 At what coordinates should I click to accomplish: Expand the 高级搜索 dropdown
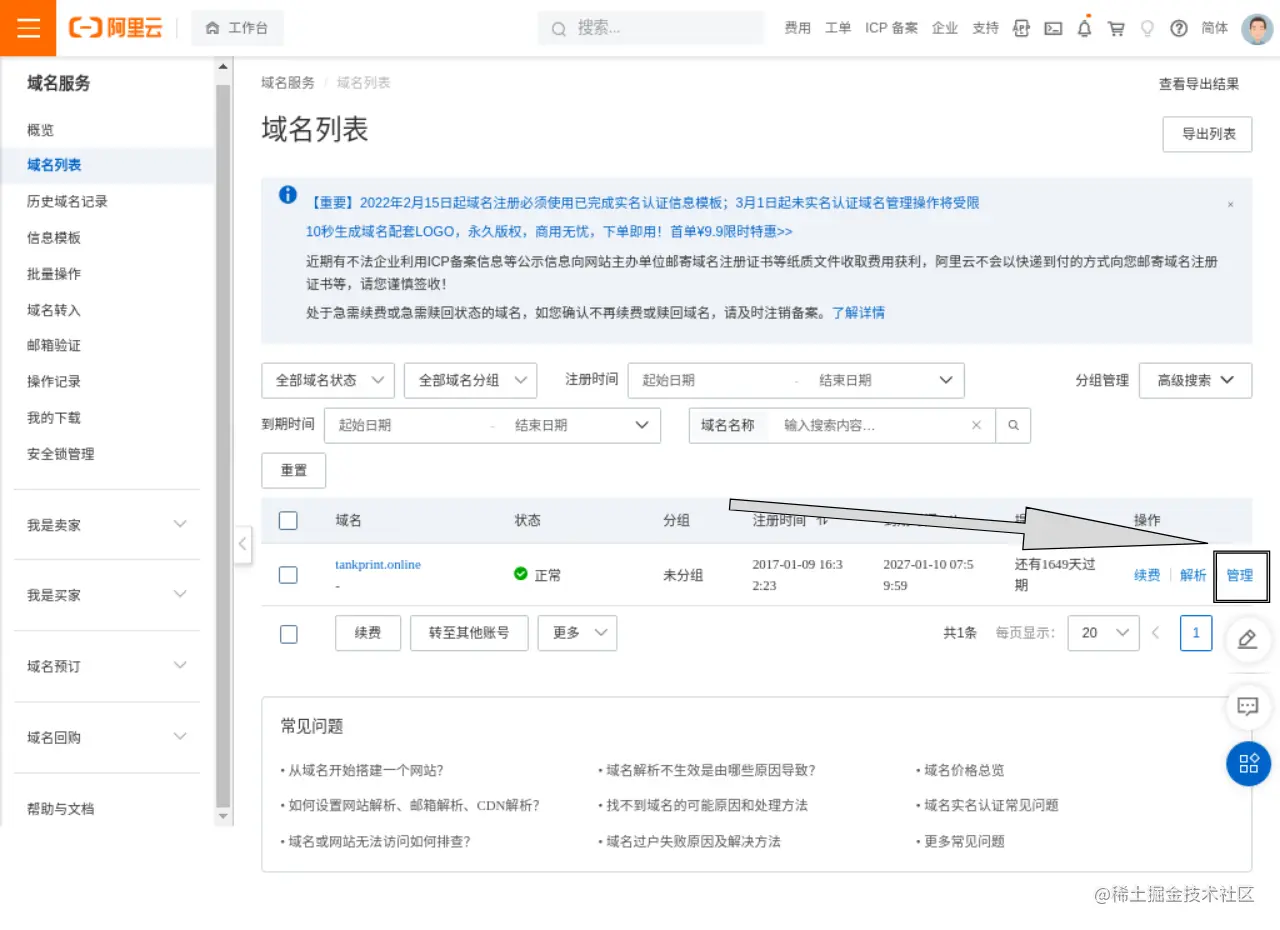pyautogui.click(x=1196, y=380)
